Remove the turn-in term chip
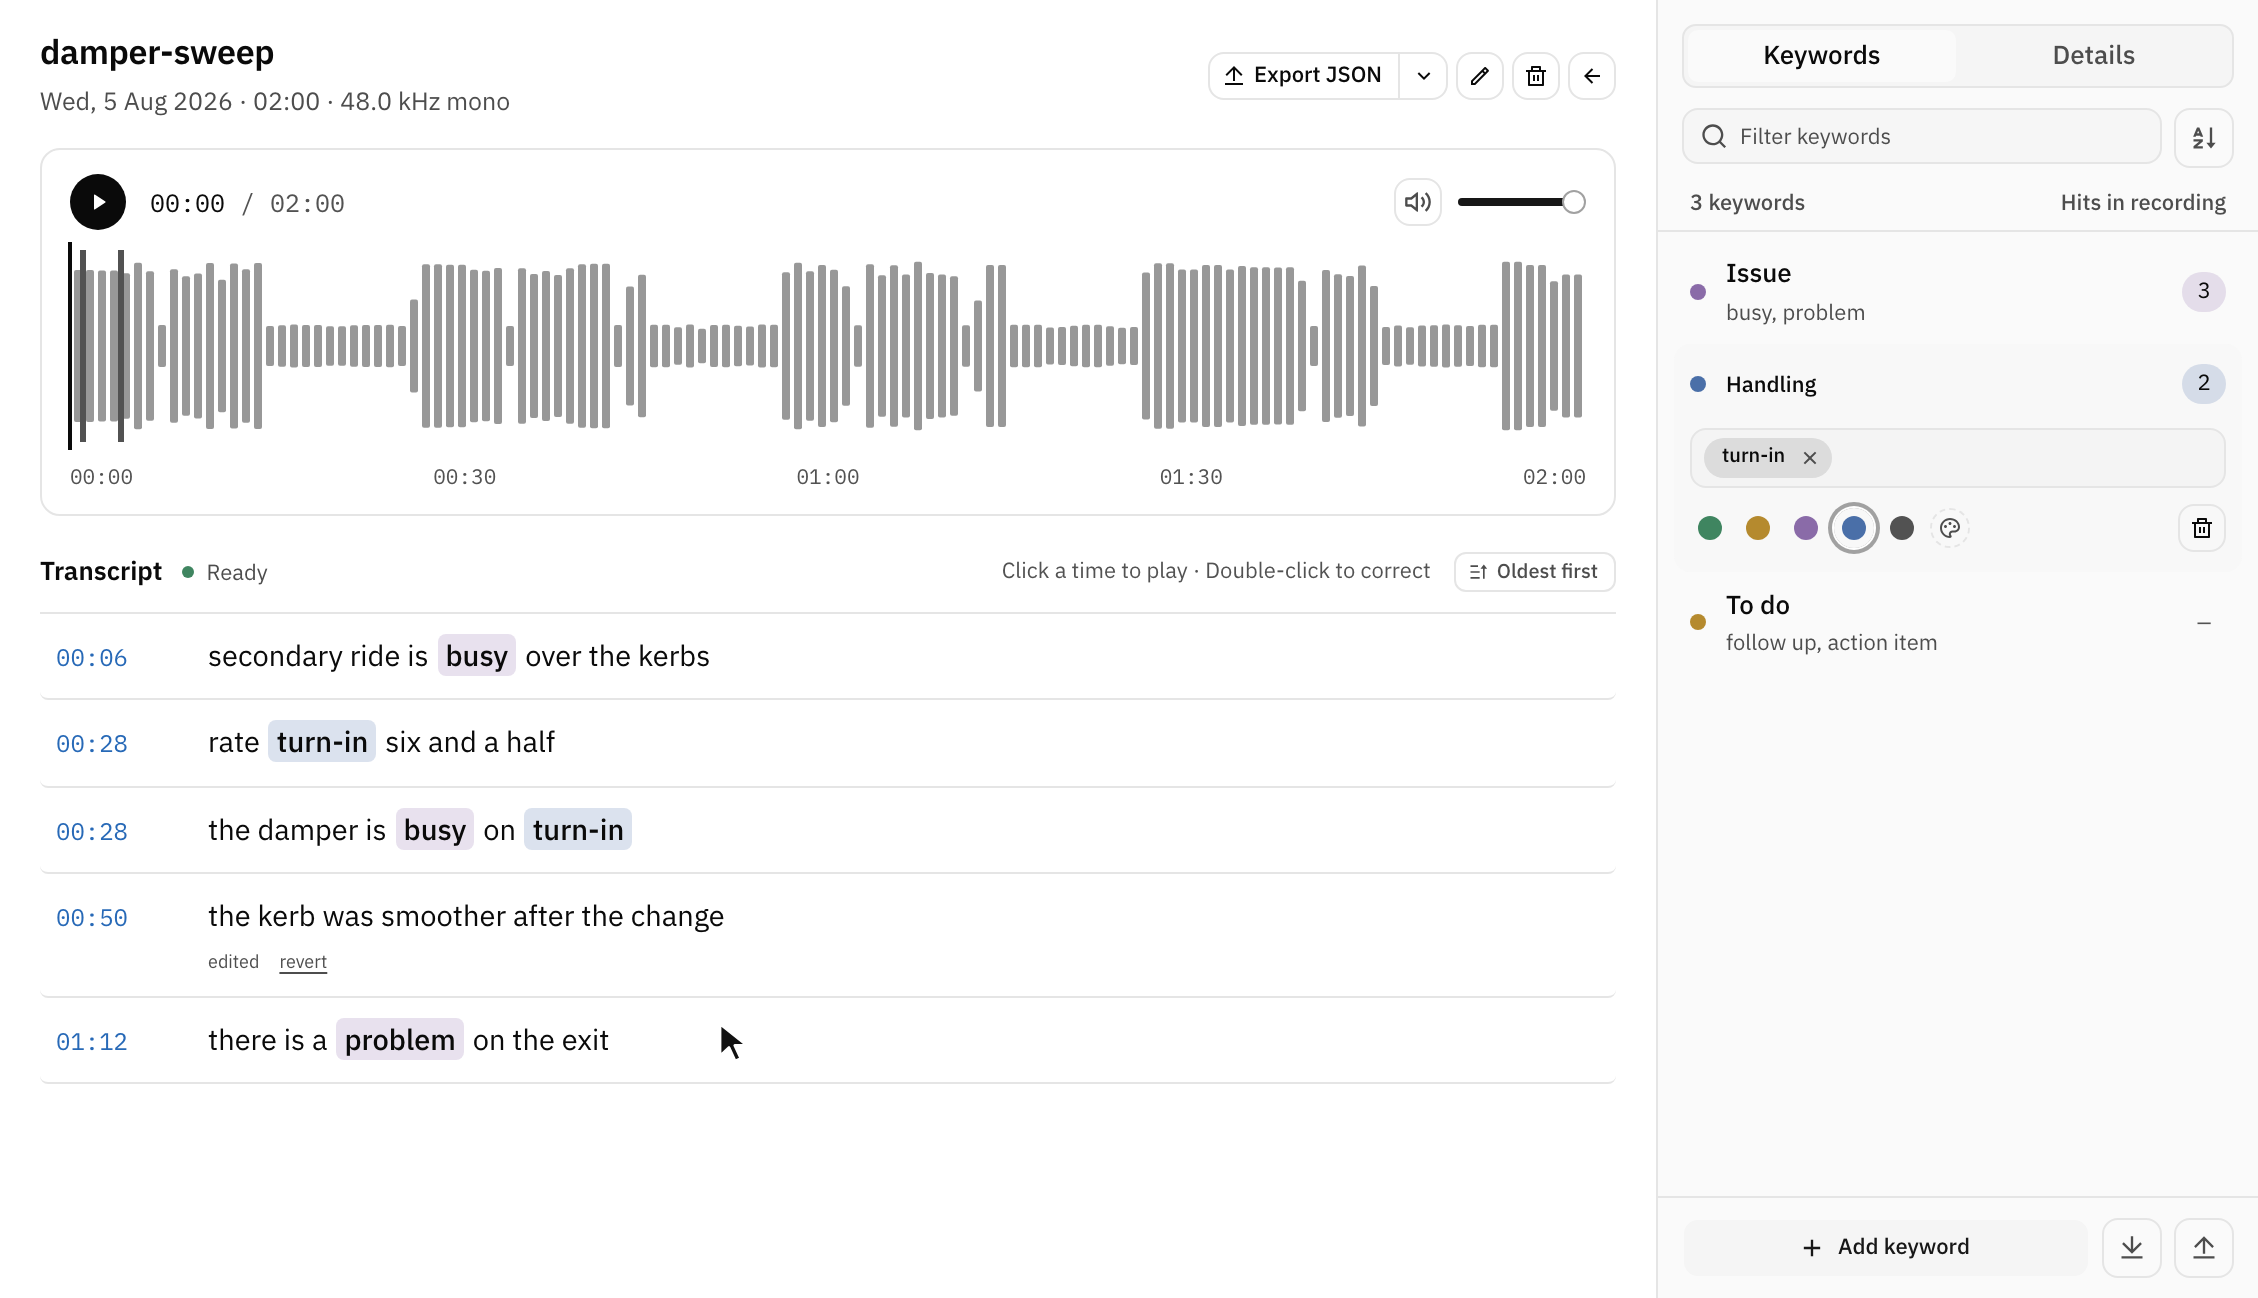2258x1298 pixels. 1809,457
